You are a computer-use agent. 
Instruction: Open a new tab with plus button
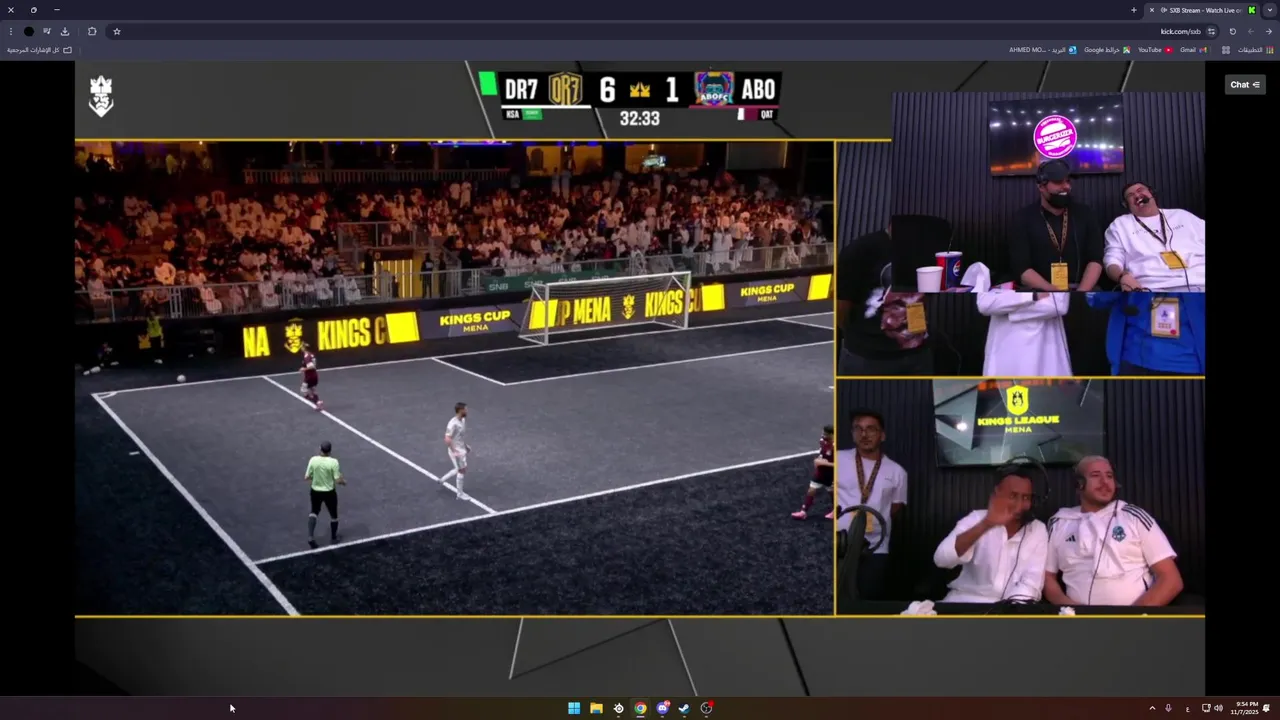point(1134,10)
